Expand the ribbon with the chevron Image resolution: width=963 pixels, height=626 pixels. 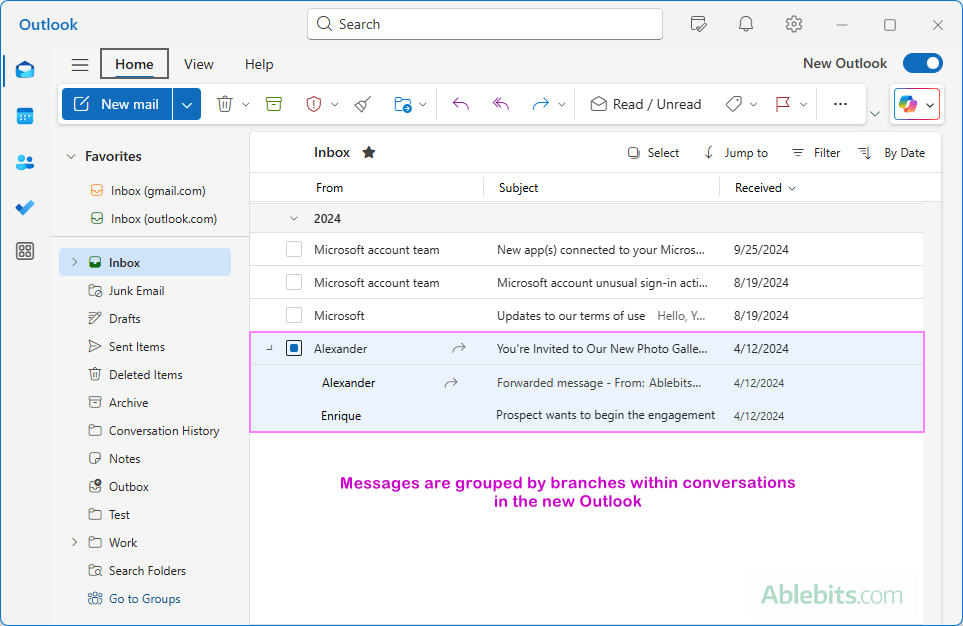[x=875, y=114]
